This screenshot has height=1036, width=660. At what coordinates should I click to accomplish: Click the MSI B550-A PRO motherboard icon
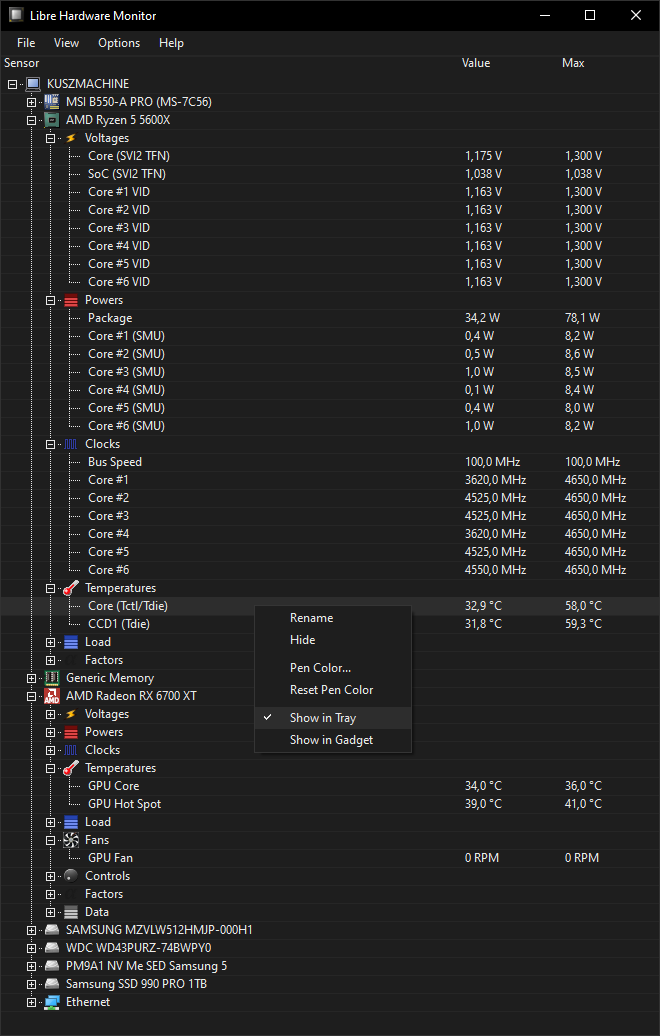pos(51,102)
